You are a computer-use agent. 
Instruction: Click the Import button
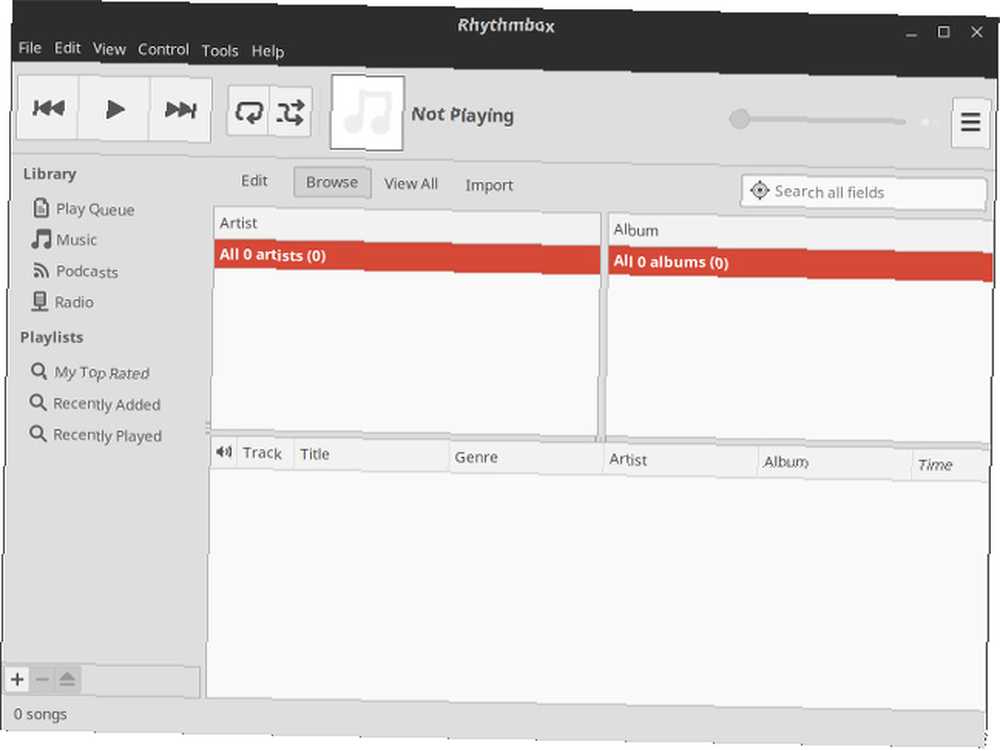point(489,185)
